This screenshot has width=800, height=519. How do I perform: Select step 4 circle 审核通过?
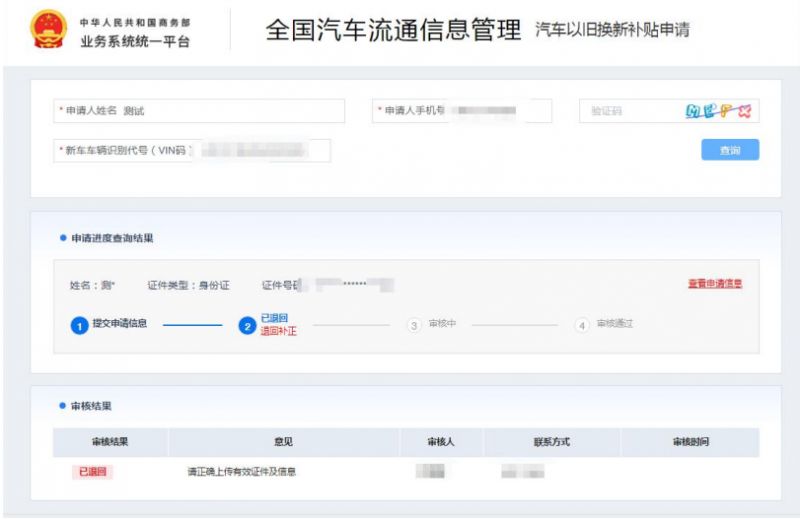click(581, 326)
